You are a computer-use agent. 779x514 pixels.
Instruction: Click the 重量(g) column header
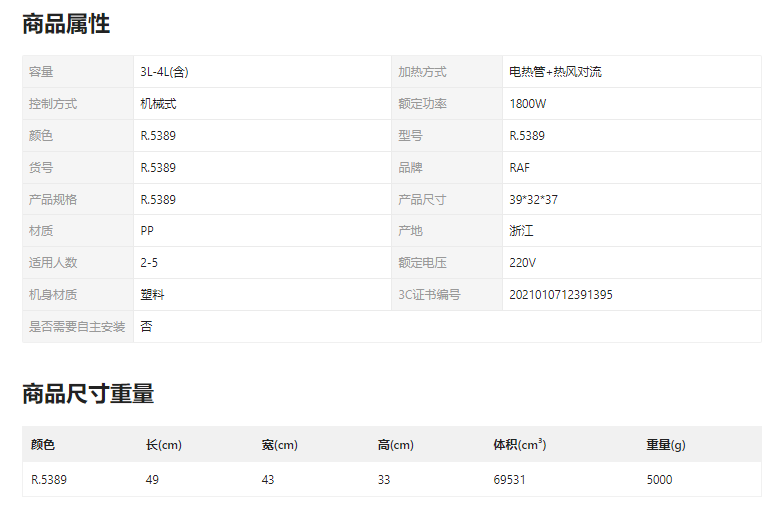click(x=666, y=444)
